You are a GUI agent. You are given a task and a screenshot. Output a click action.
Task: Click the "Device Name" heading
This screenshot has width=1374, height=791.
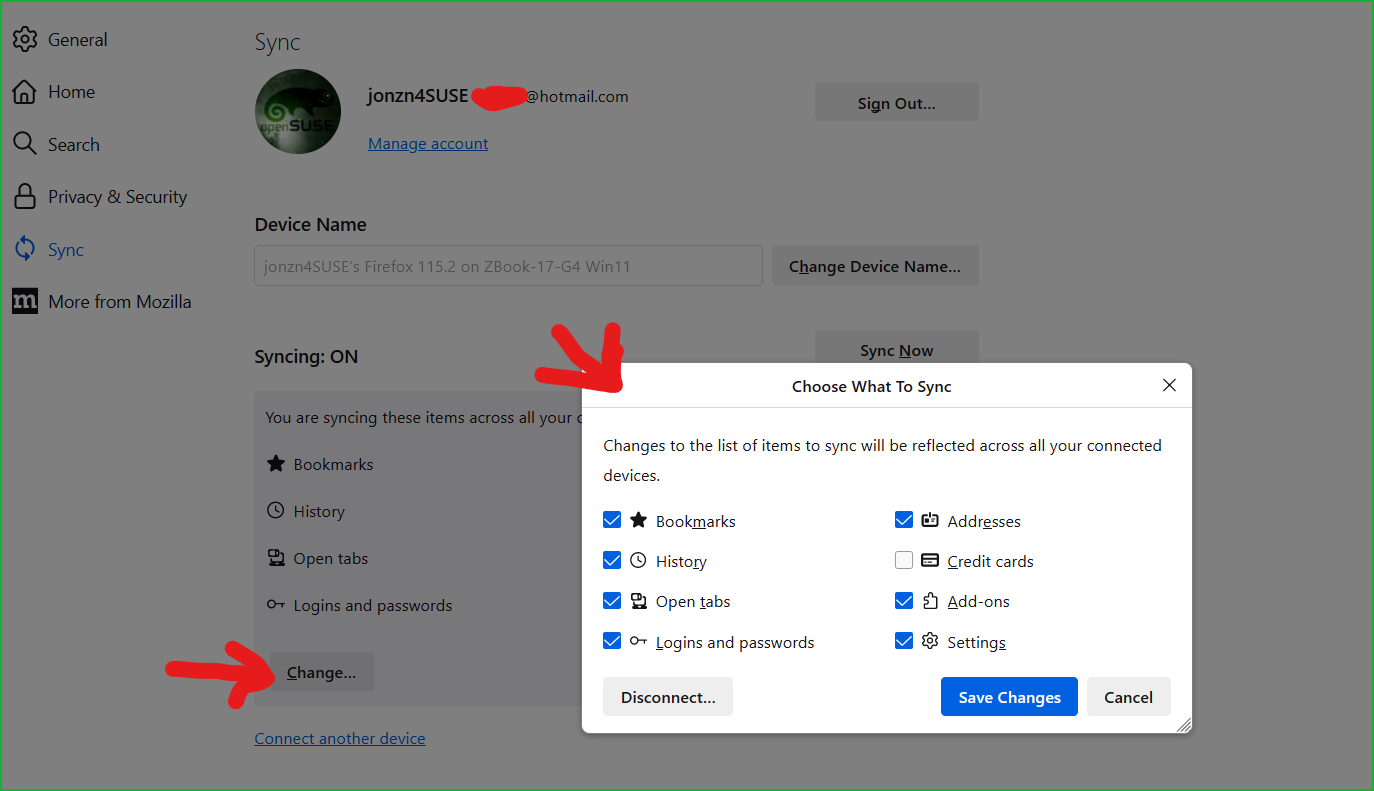(310, 224)
